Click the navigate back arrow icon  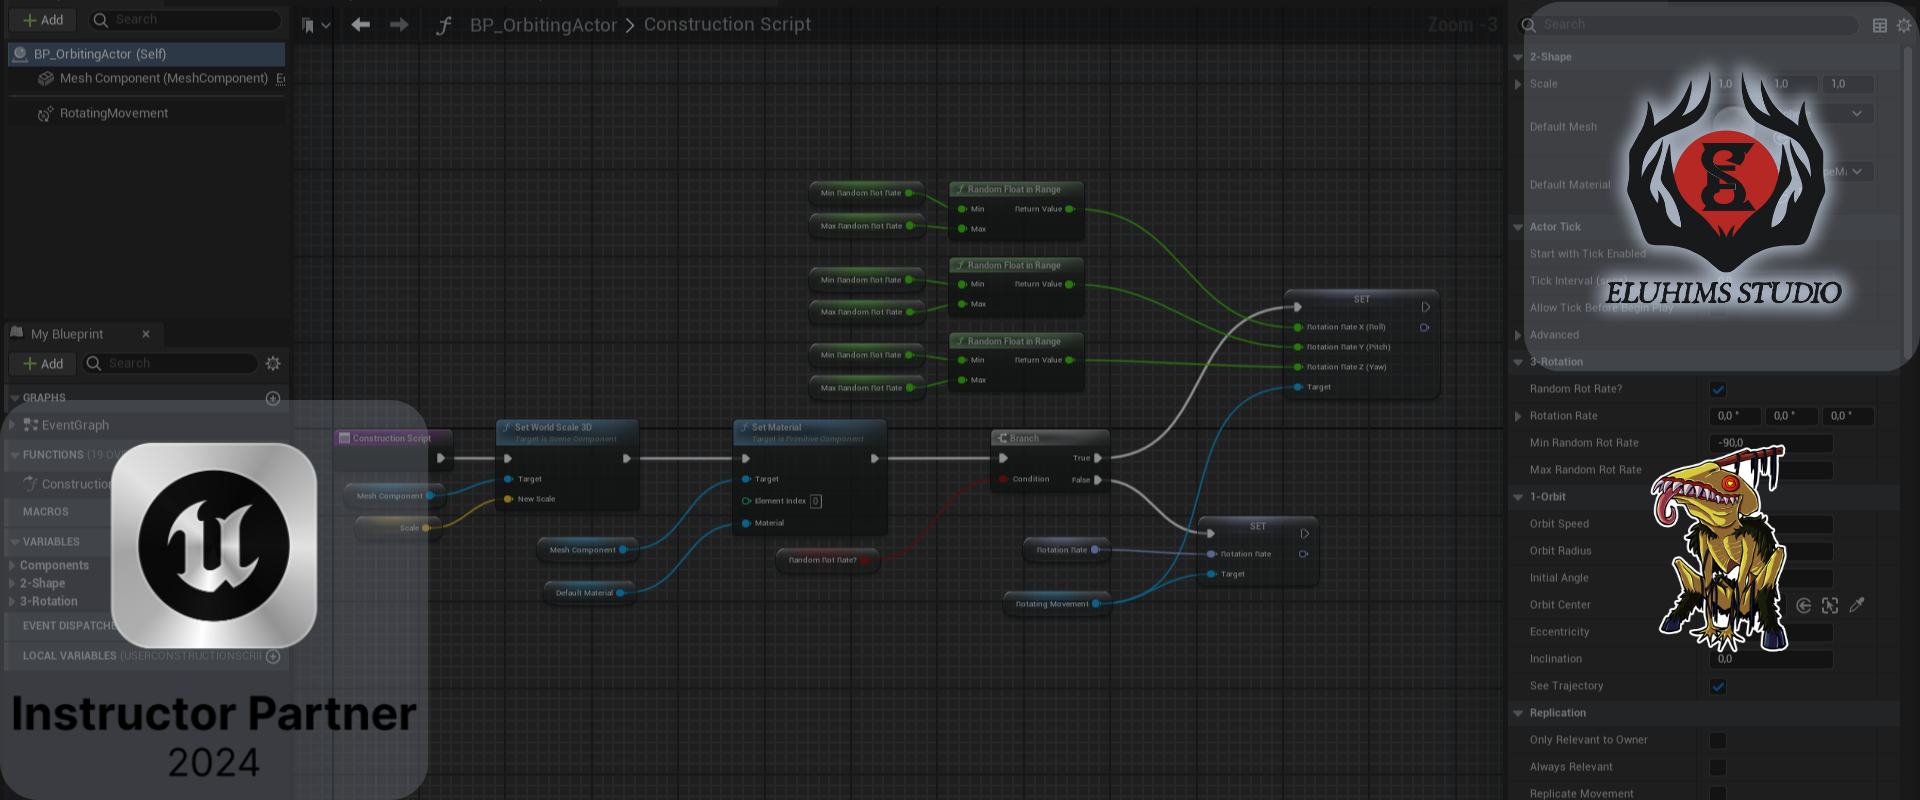point(361,25)
